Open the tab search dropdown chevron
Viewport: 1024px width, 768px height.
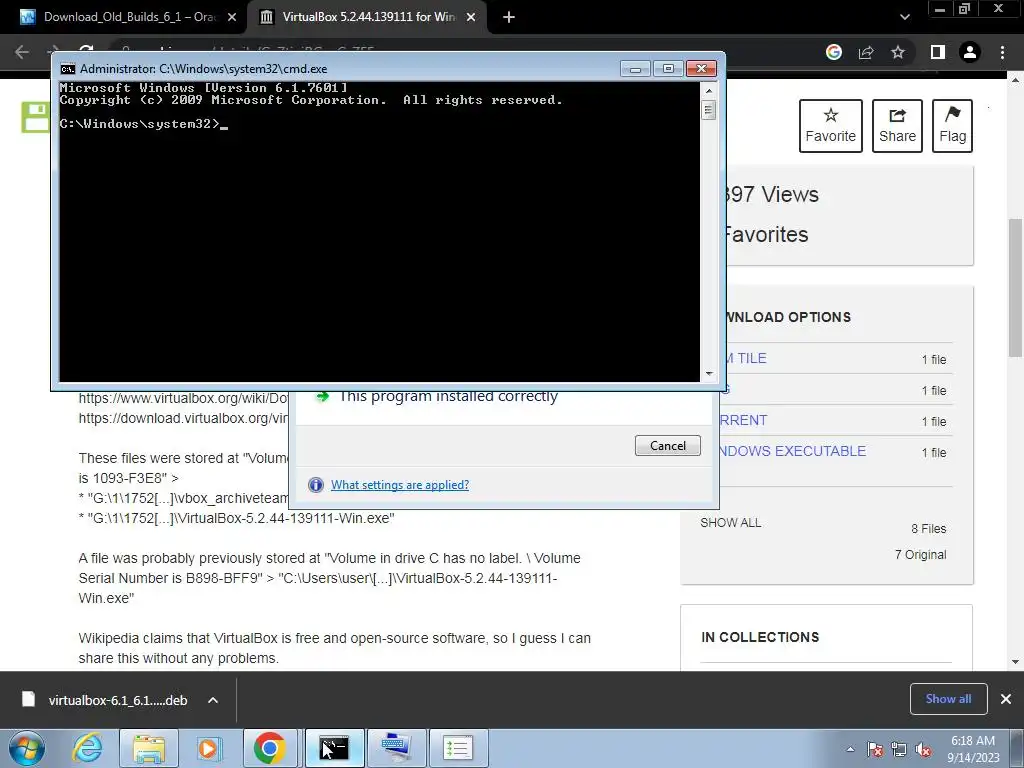(x=904, y=17)
